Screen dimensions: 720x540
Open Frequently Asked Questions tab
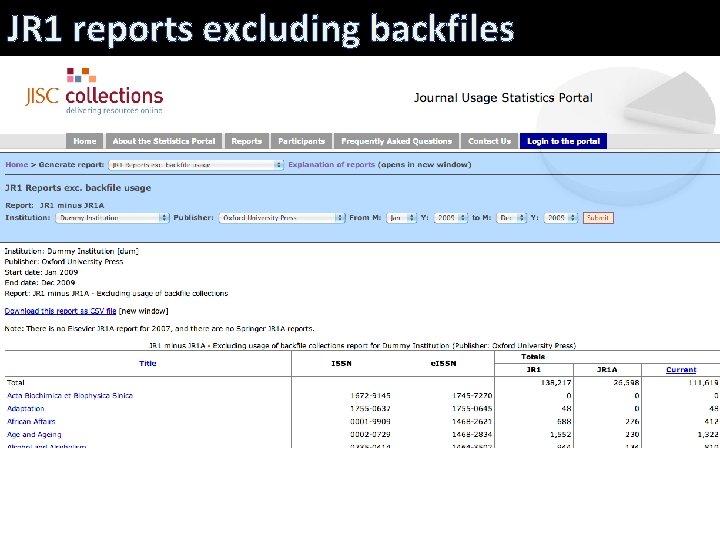[x=396, y=141]
